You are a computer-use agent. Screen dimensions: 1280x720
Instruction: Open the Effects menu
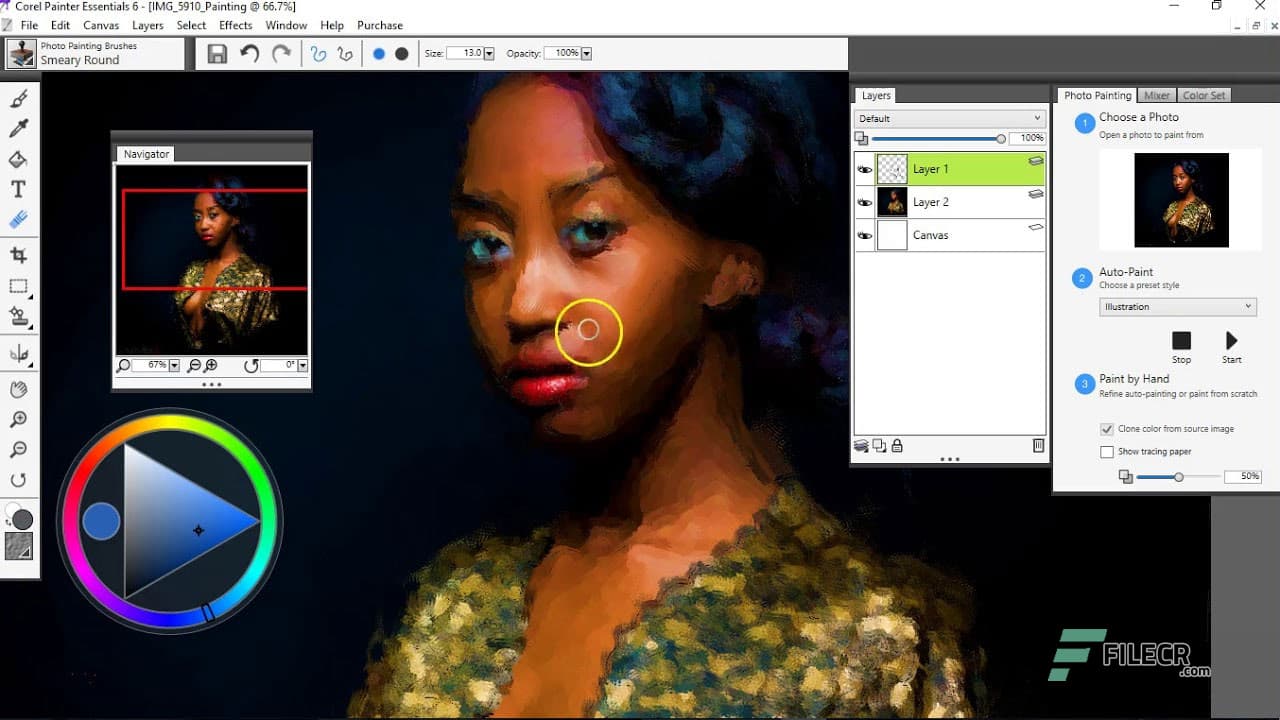pyautogui.click(x=235, y=25)
